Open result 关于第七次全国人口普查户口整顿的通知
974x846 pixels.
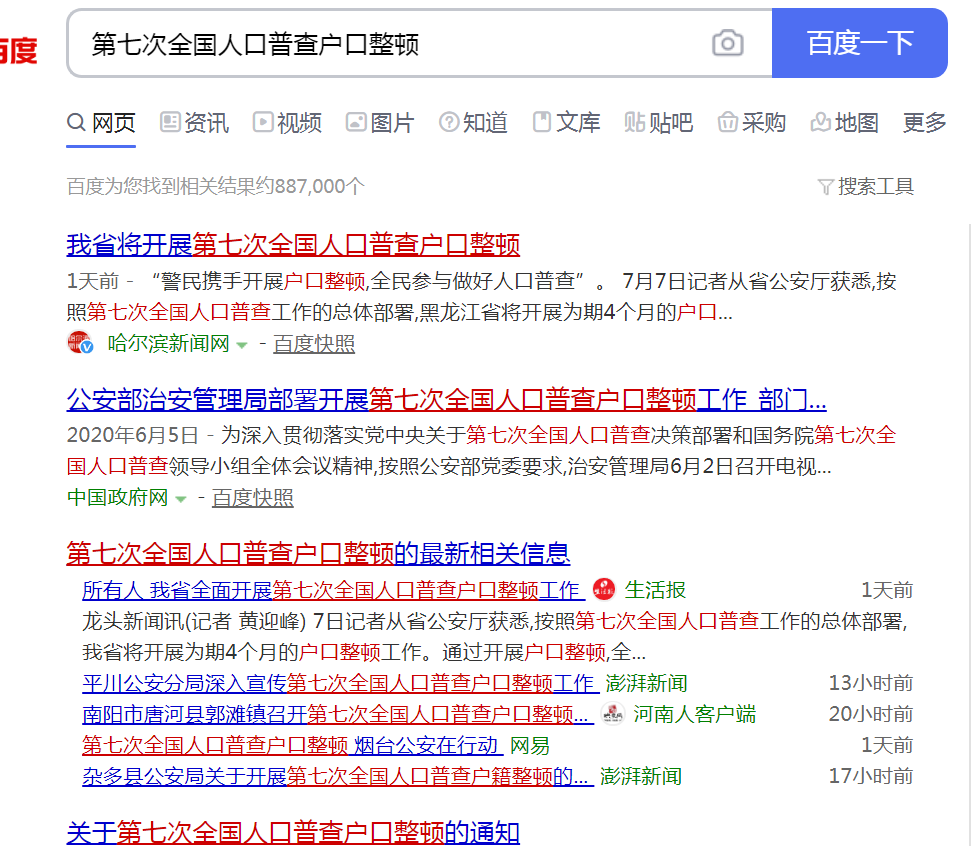(x=293, y=832)
